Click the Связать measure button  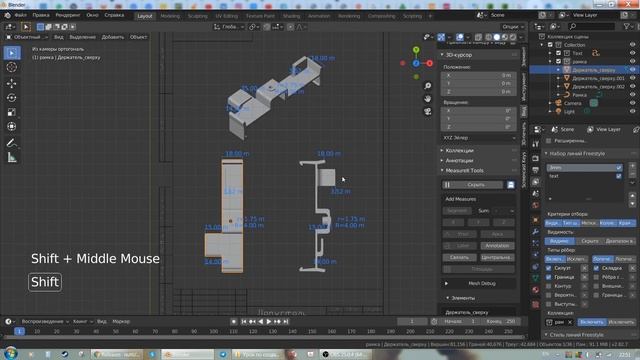[460, 258]
